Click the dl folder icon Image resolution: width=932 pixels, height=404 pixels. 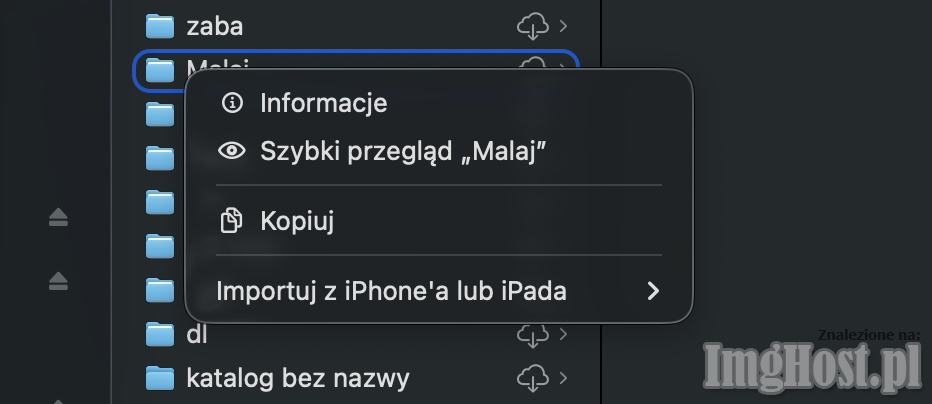coord(160,334)
